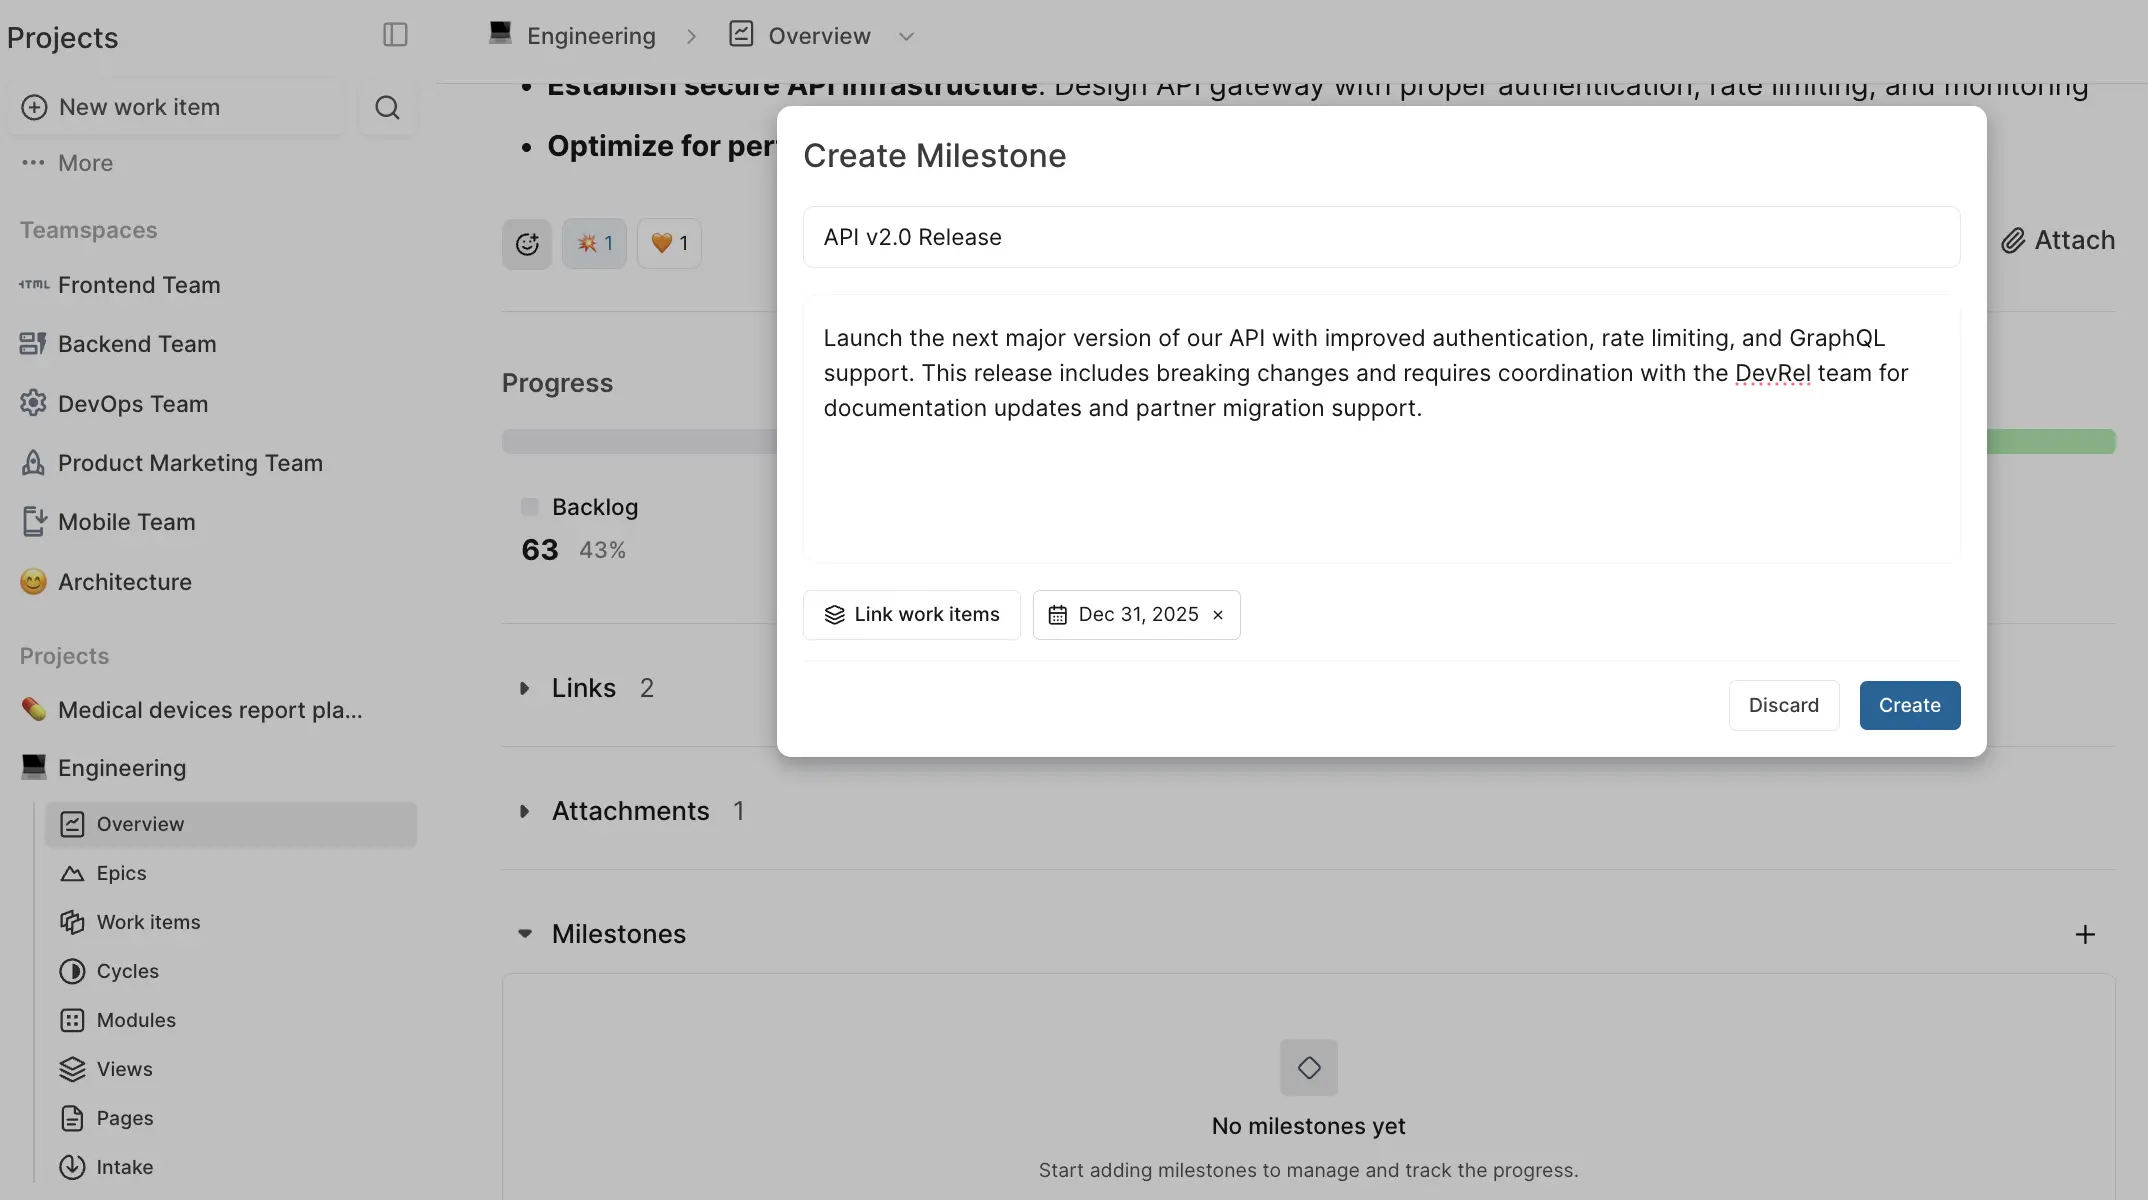
Task: Expand the Attachments section
Action: click(525, 811)
